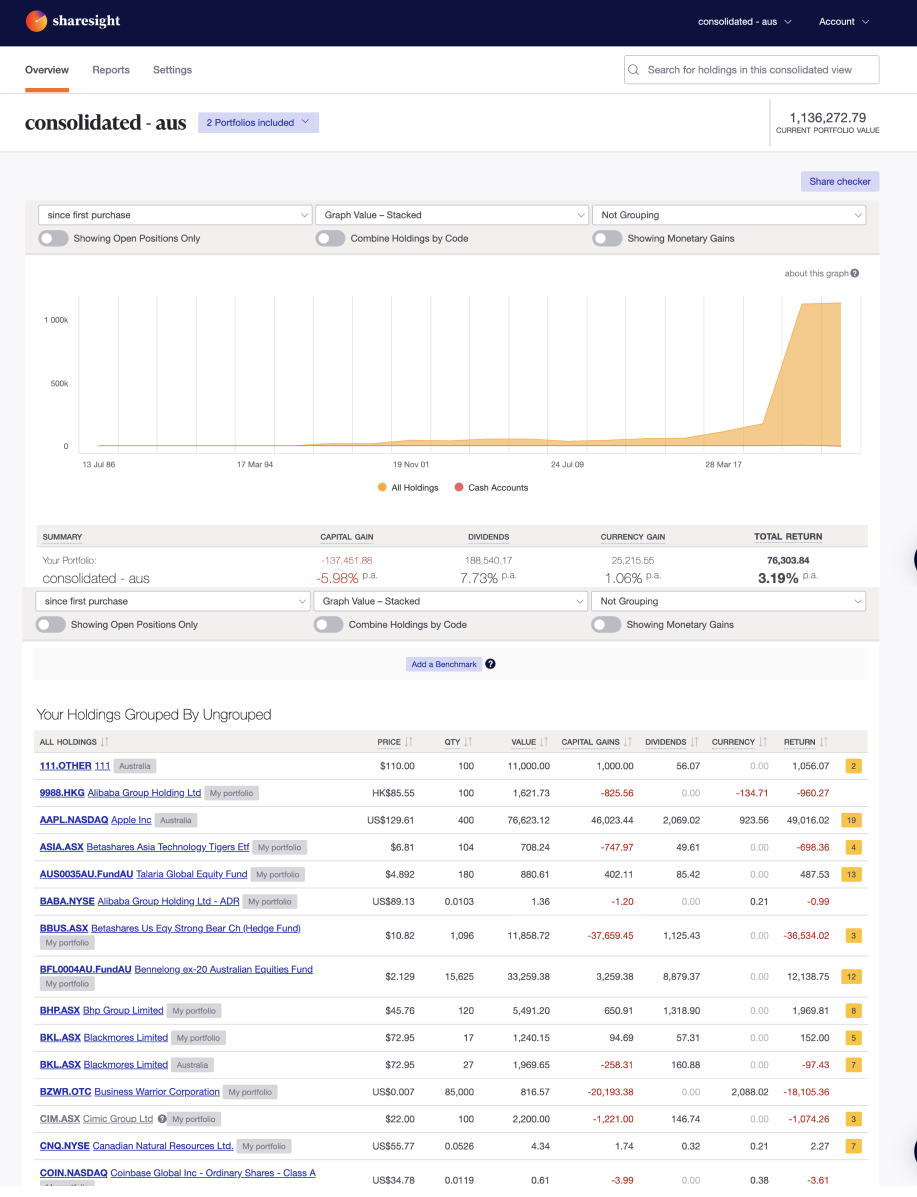Toggle lower Combine Holdings by Code
The width and height of the screenshot is (917, 1197).
(x=328, y=624)
